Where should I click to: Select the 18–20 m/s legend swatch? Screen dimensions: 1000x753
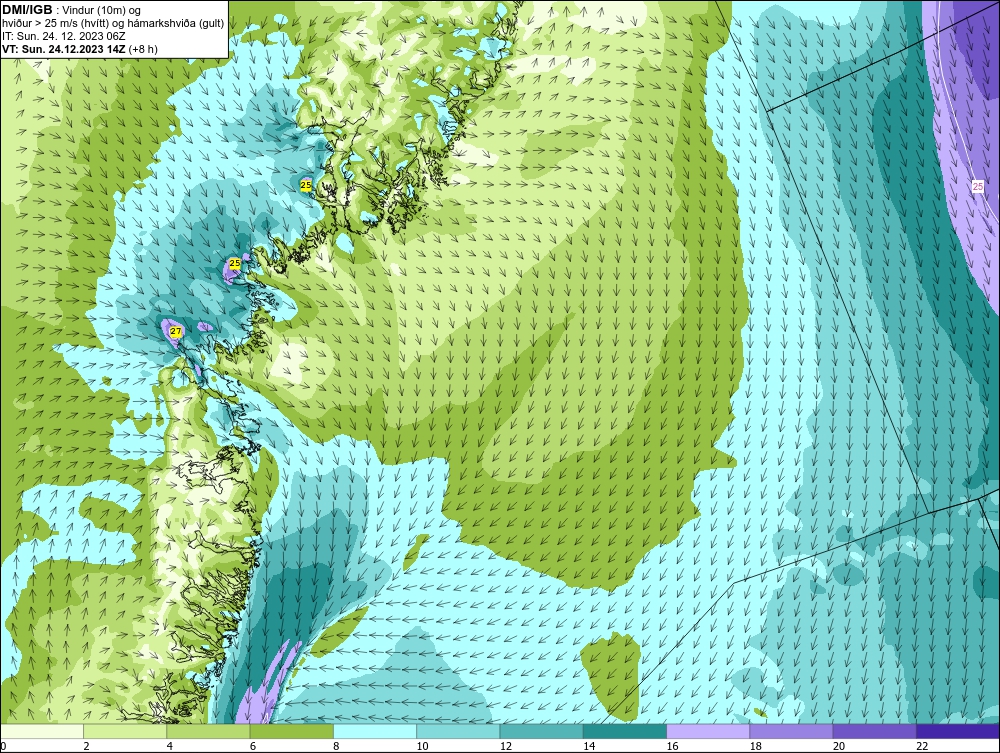click(791, 731)
